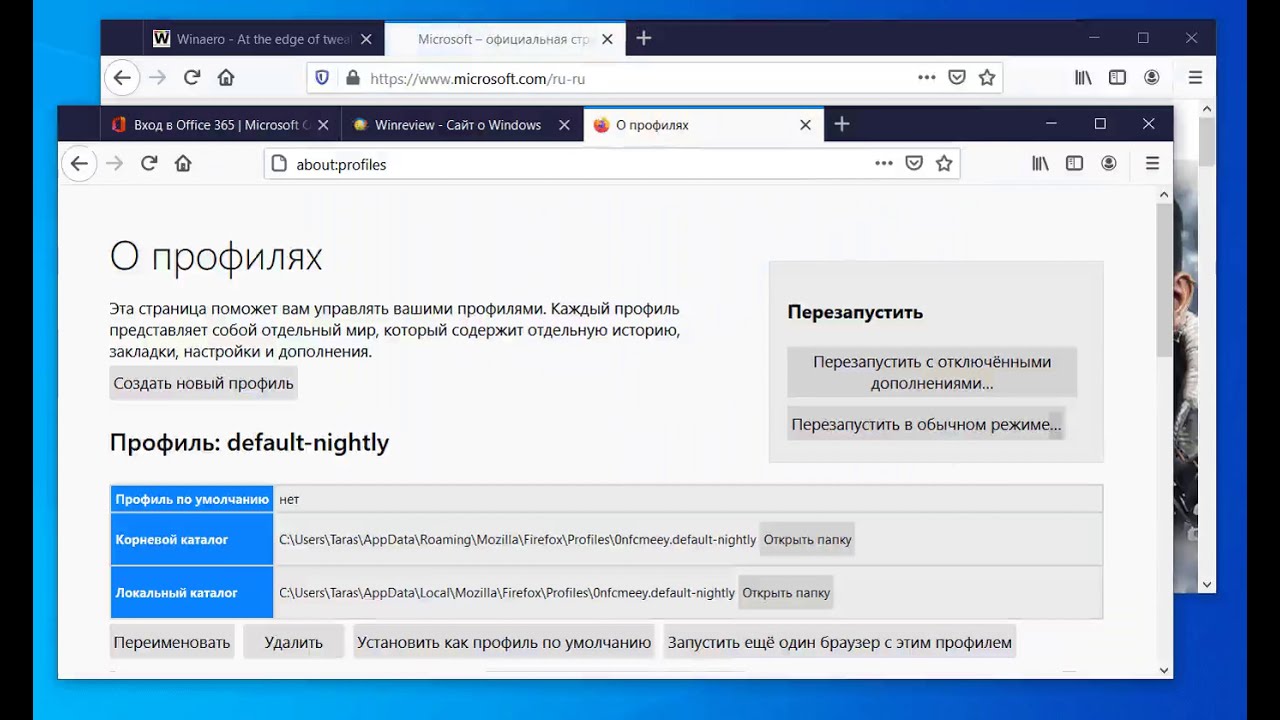Select Microsoft – официальная tab in rear window
1280x720 pixels.
point(504,39)
